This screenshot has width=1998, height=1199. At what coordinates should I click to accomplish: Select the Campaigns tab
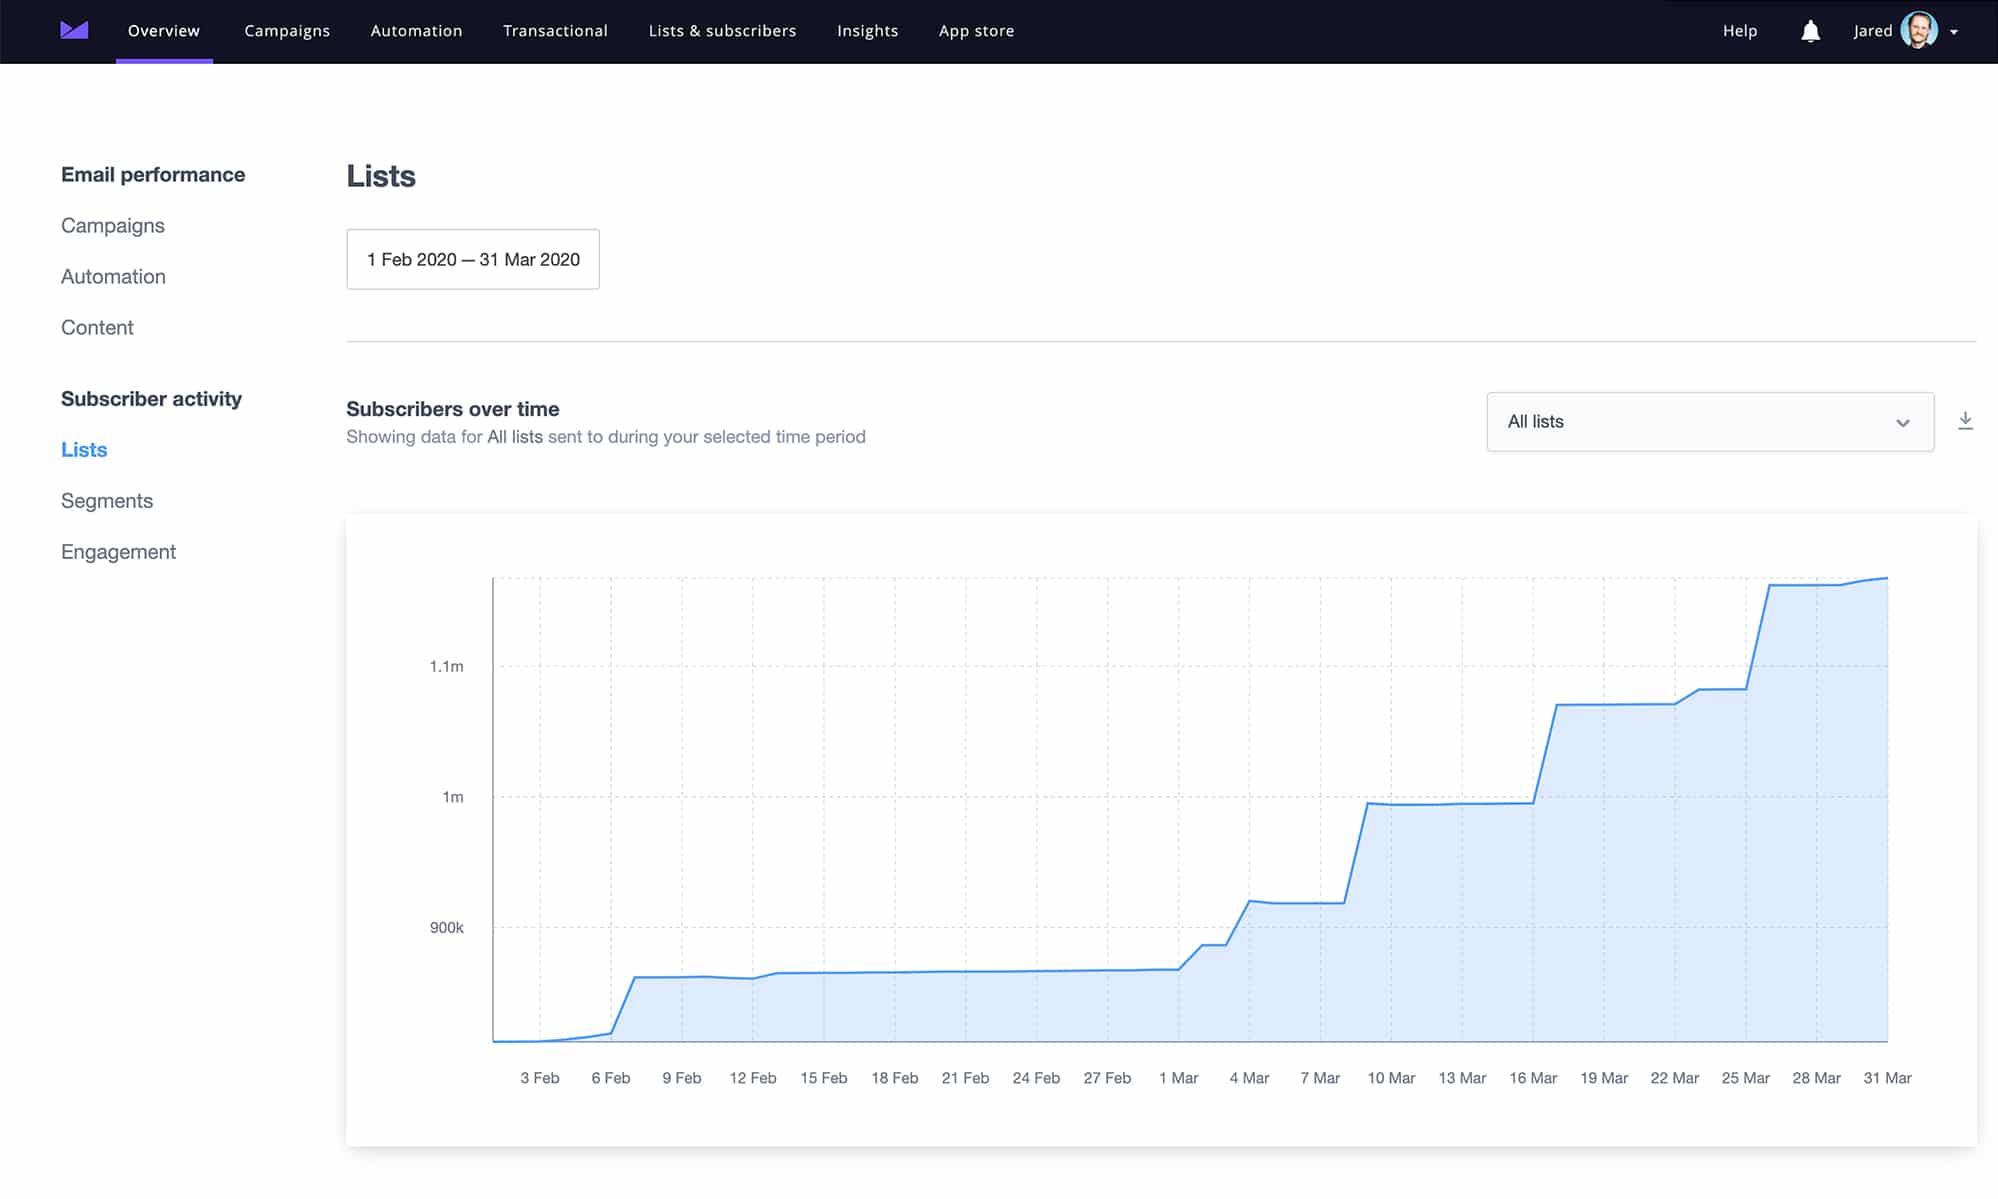click(x=287, y=31)
